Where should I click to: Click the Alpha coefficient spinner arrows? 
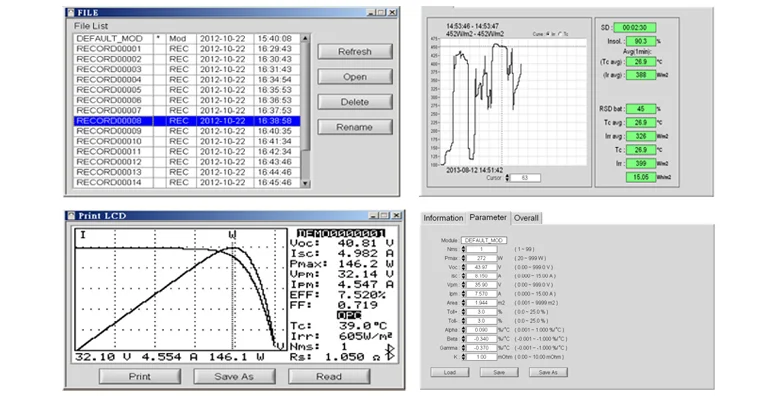point(463,330)
